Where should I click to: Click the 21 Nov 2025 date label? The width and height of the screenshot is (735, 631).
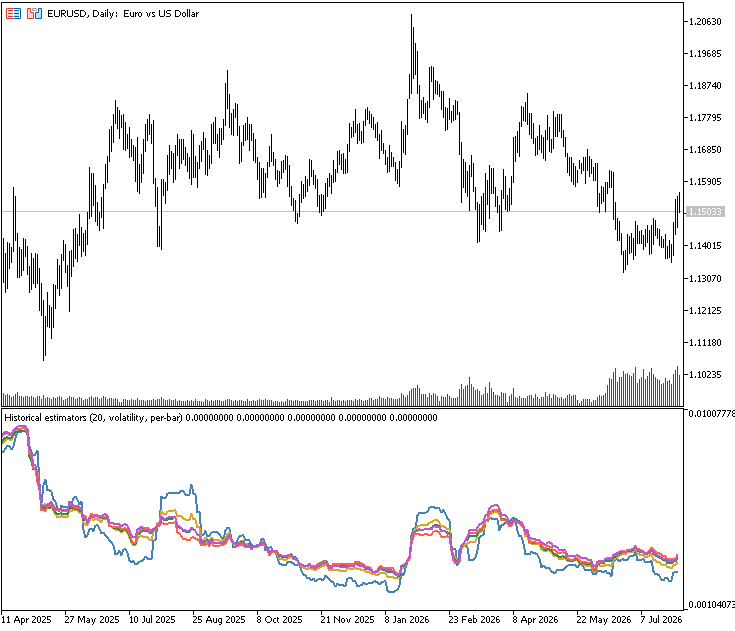click(347, 619)
